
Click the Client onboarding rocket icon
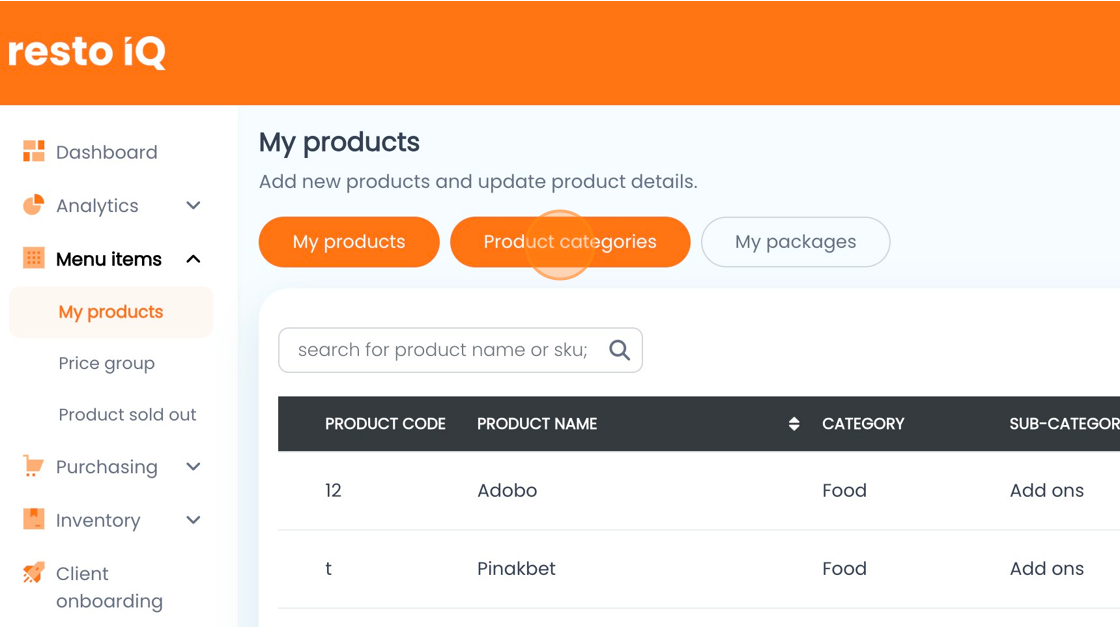34,572
